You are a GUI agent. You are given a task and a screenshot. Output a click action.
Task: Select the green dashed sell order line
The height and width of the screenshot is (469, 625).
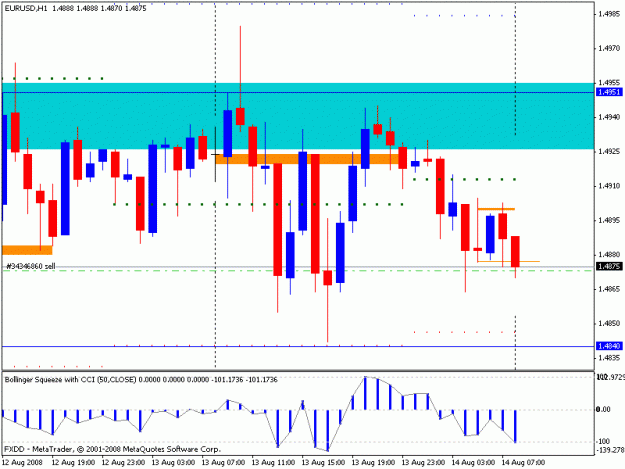[x=298, y=271]
